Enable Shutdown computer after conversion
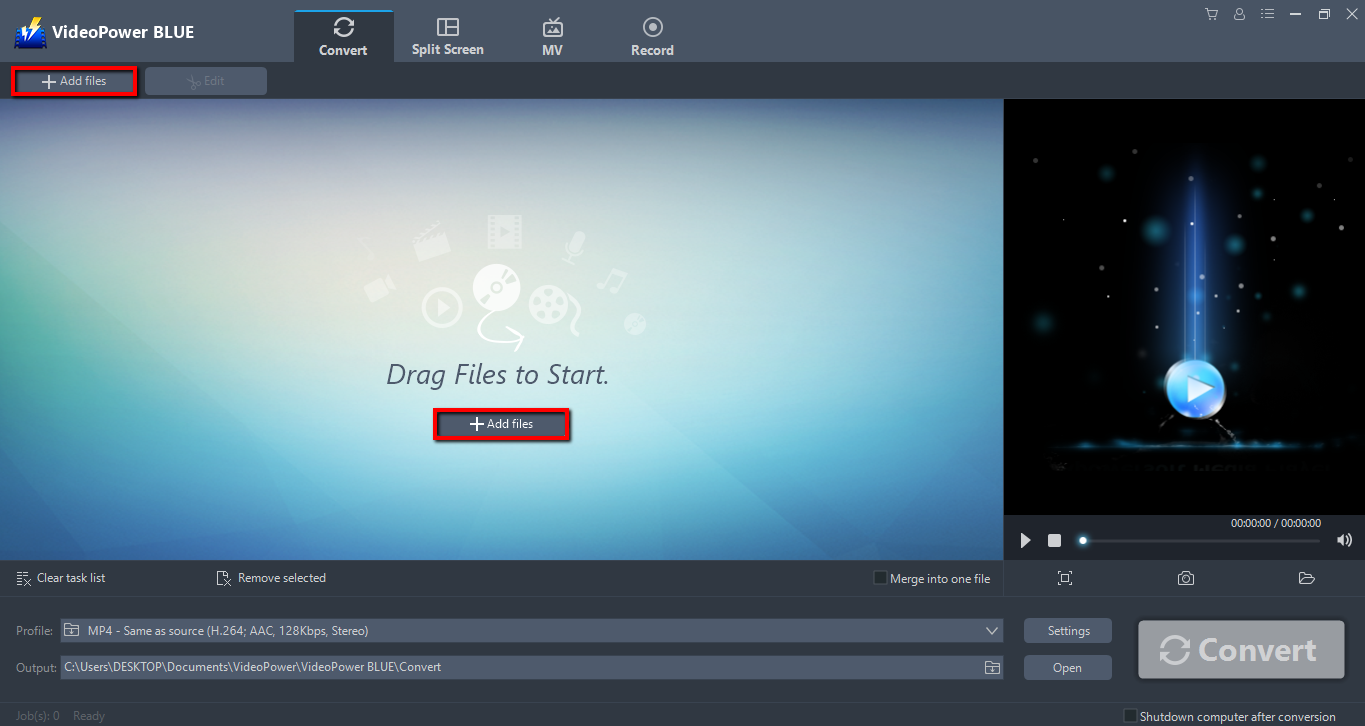The image size is (1365, 726). point(1131,716)
